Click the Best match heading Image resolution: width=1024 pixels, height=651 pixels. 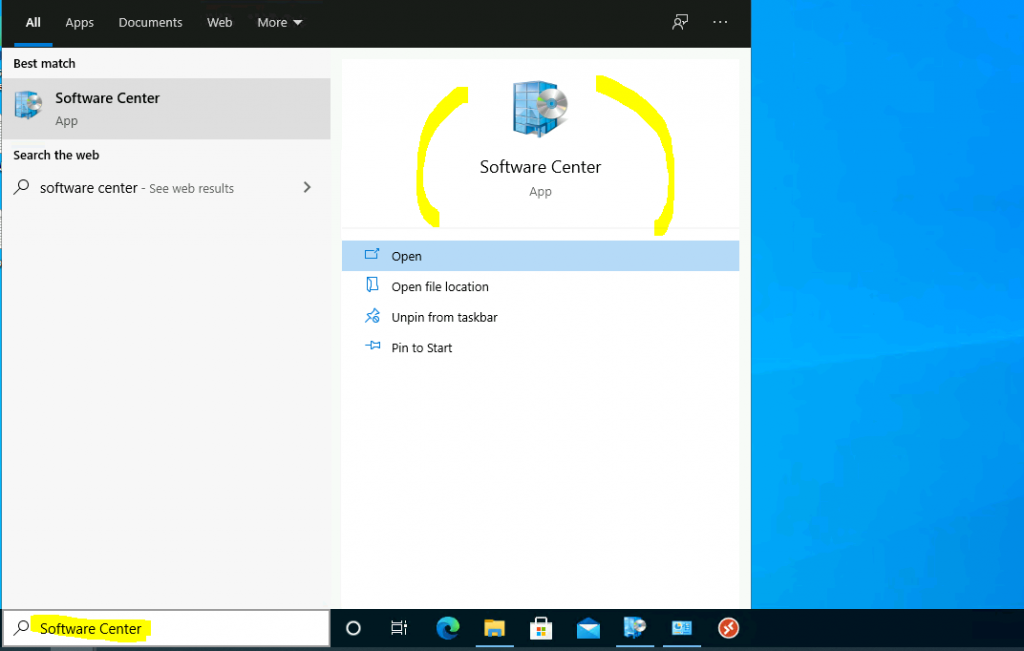(44, 63)
